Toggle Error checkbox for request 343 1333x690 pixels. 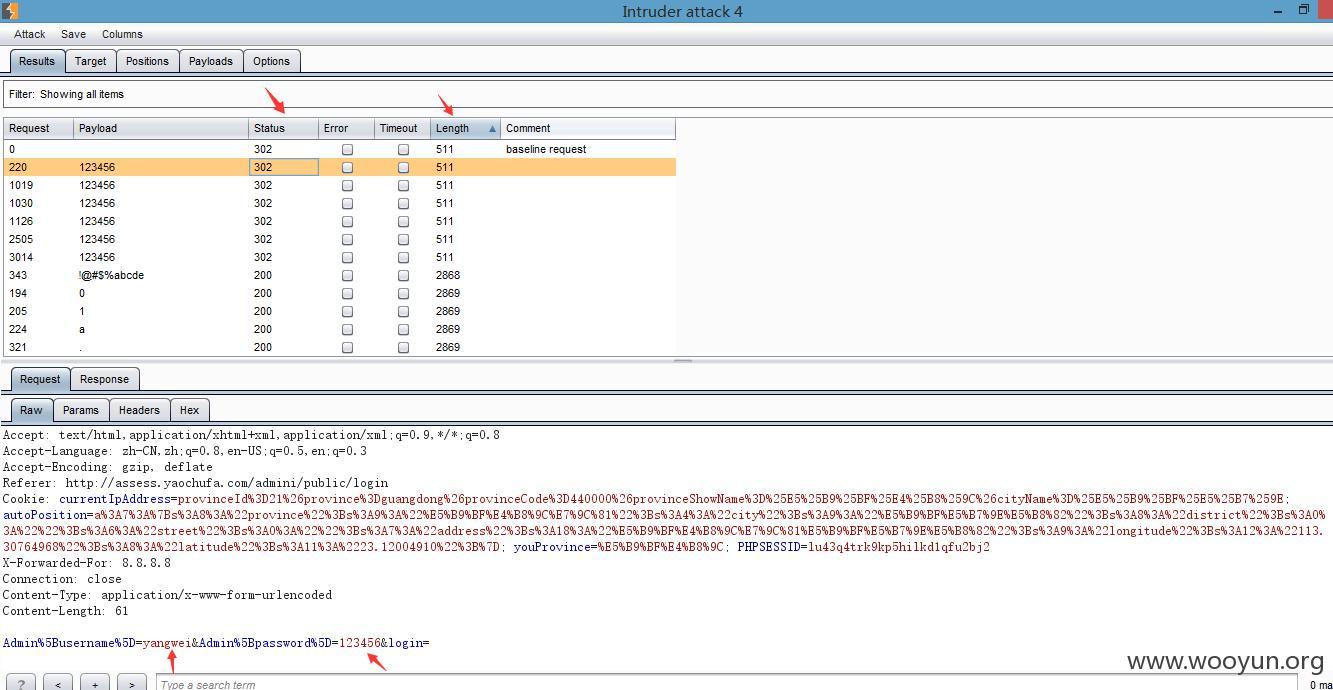click(347, 275)
